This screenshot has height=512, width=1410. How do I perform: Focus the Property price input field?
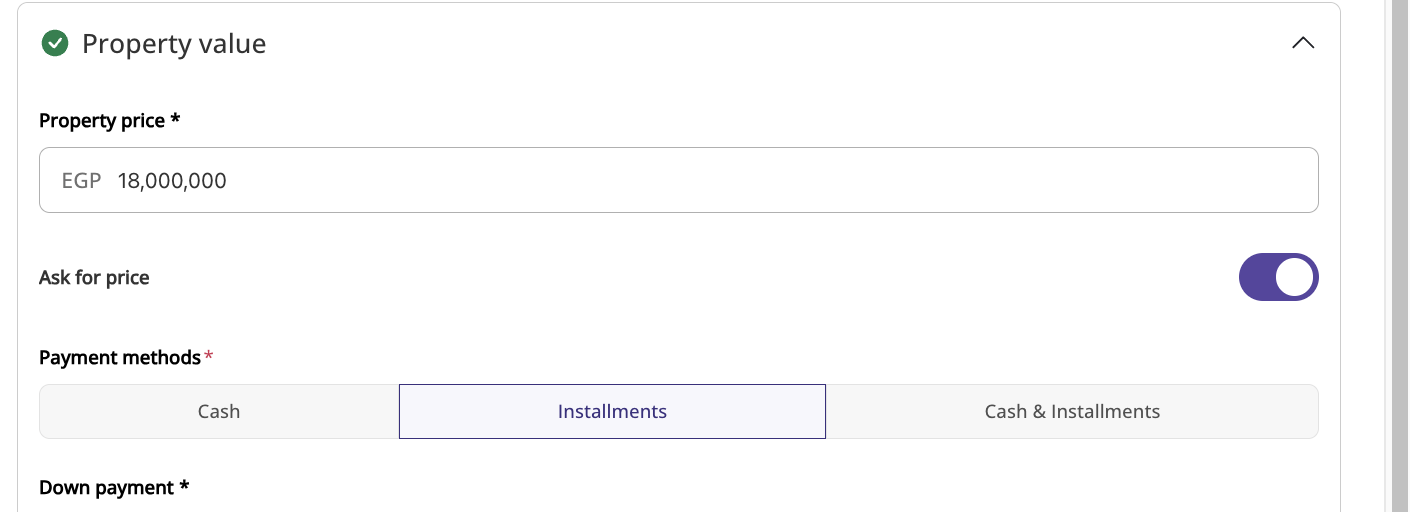(x=678, y=180)
